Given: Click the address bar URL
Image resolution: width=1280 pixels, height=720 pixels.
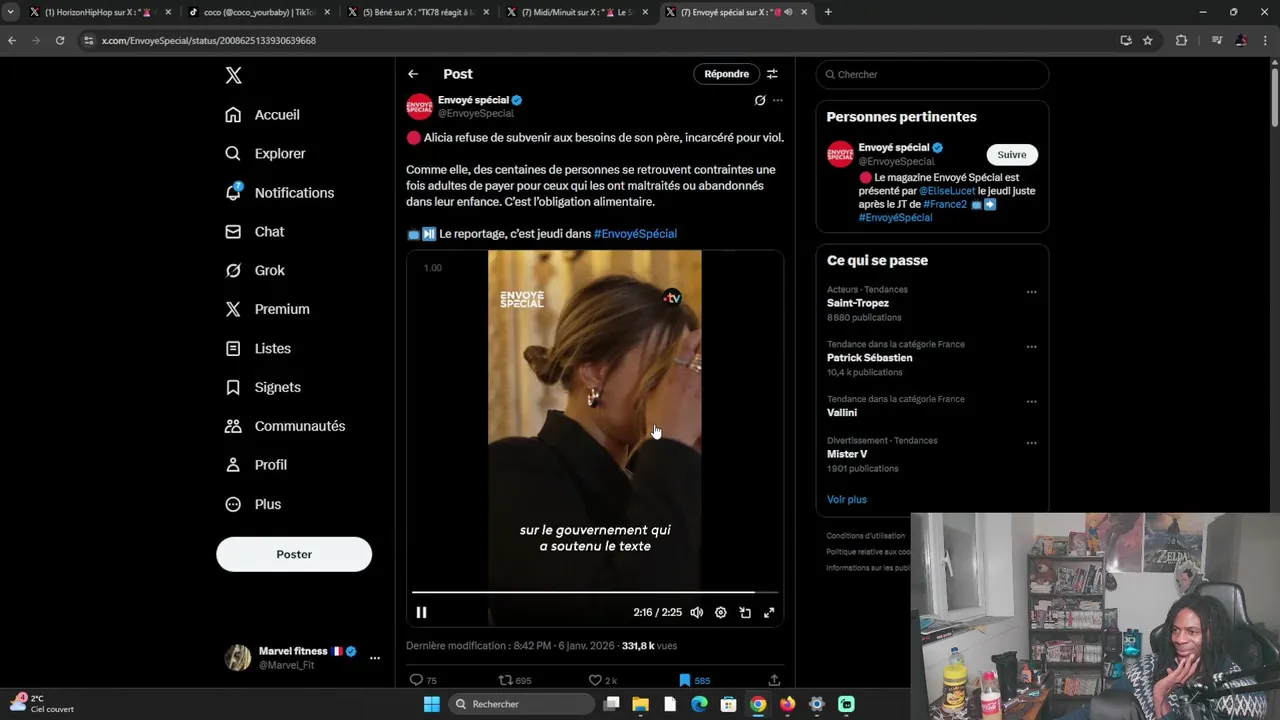Looking at the screenshot, I should point(208,41).
